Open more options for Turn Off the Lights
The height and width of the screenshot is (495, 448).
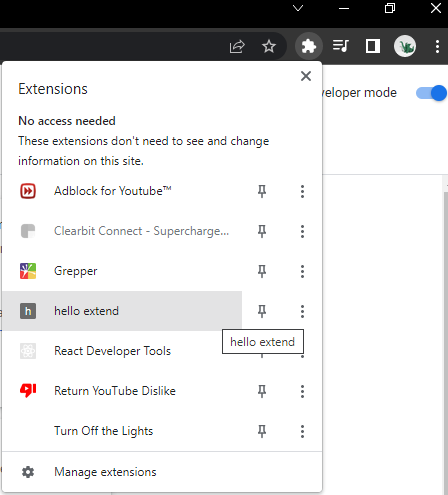click(302, 431)
